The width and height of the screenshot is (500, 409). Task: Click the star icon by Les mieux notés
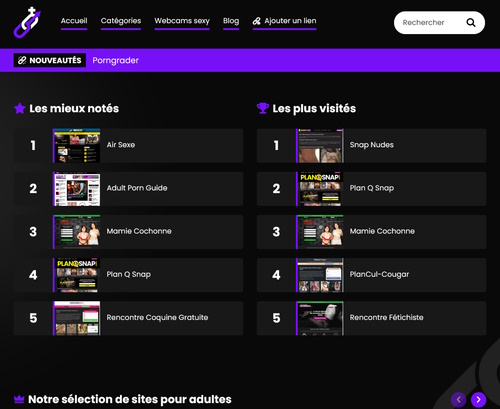point(20,108)
